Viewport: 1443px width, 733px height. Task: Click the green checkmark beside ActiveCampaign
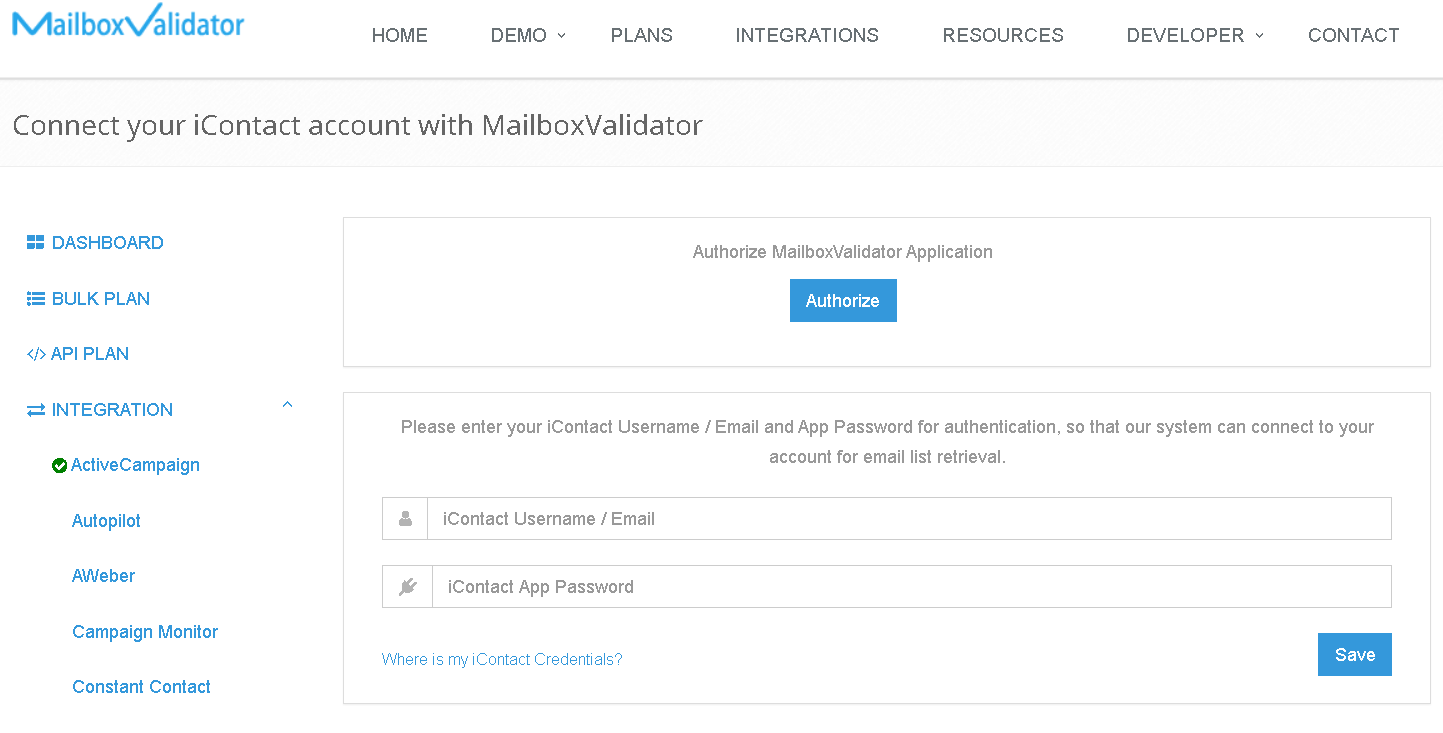click(60, 465)
